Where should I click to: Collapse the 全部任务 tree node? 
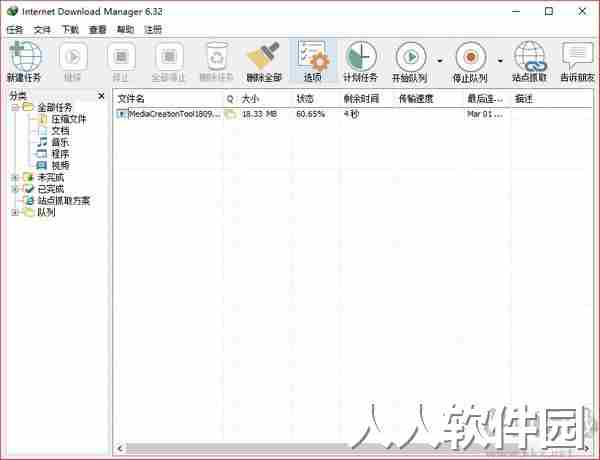coord(15,108)
